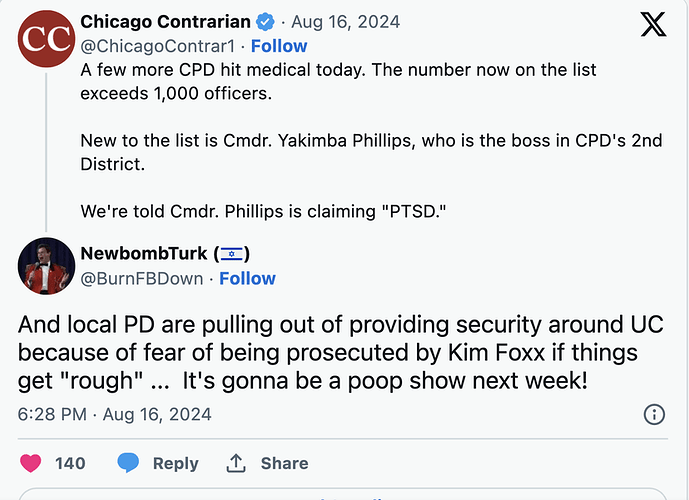Like the tweet with the heart icon
Screen dimensions: 689x500
(31, 463)
